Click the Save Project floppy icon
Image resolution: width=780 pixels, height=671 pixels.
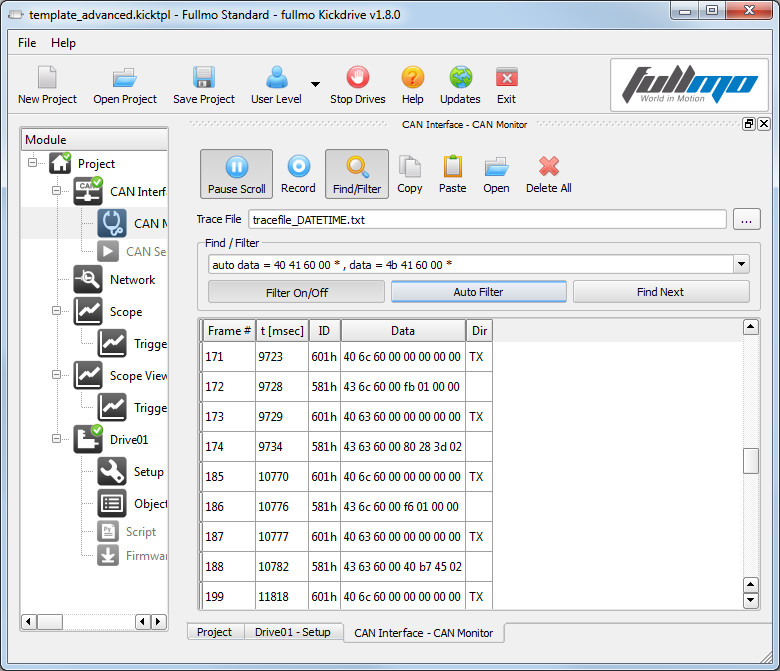[x=204, y=78]
